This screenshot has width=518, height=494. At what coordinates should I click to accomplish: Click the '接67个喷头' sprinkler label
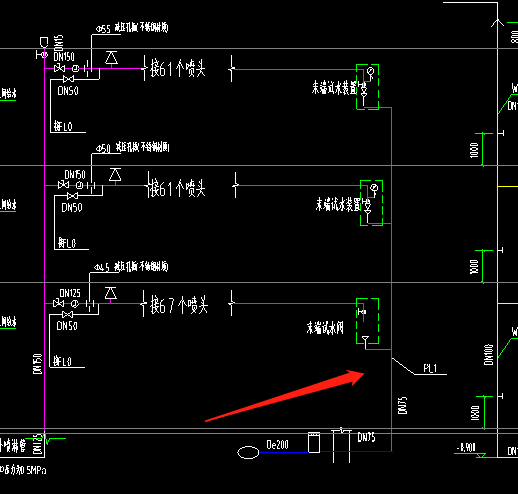coord(179,305)
